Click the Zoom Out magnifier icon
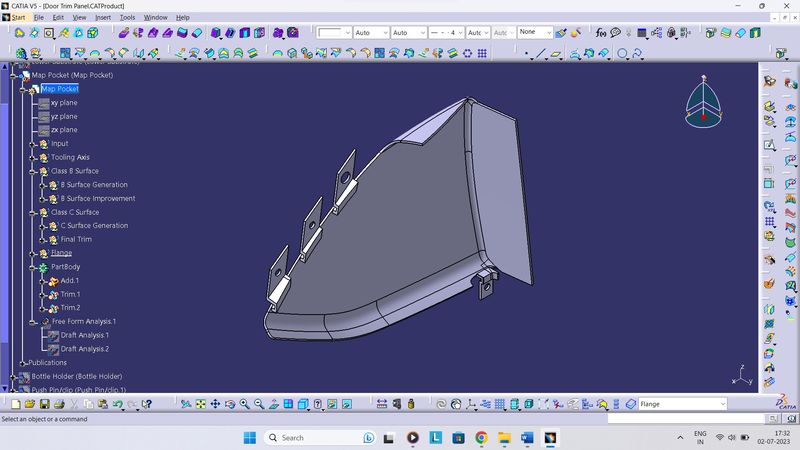This screenshot has height=450, width=800. click(259, 404)
